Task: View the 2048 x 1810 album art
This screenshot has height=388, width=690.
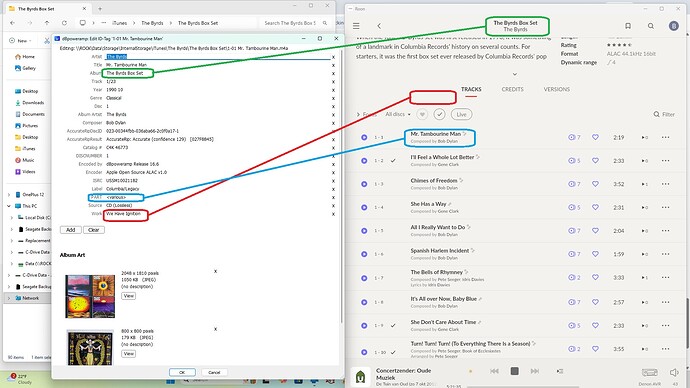Action: (128, 296)
